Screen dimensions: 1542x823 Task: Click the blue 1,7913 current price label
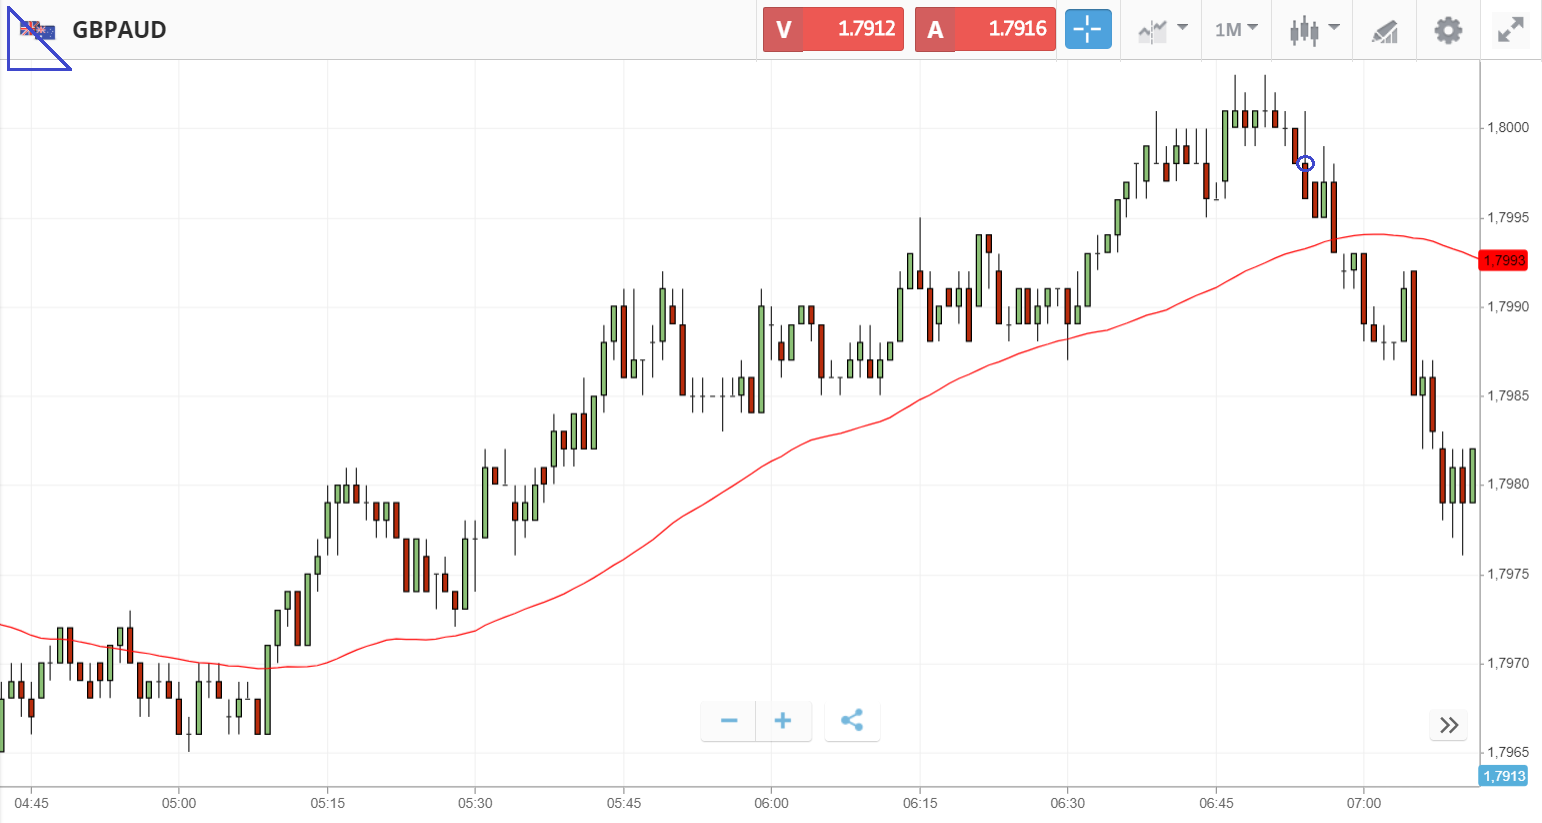(1504, 776)
